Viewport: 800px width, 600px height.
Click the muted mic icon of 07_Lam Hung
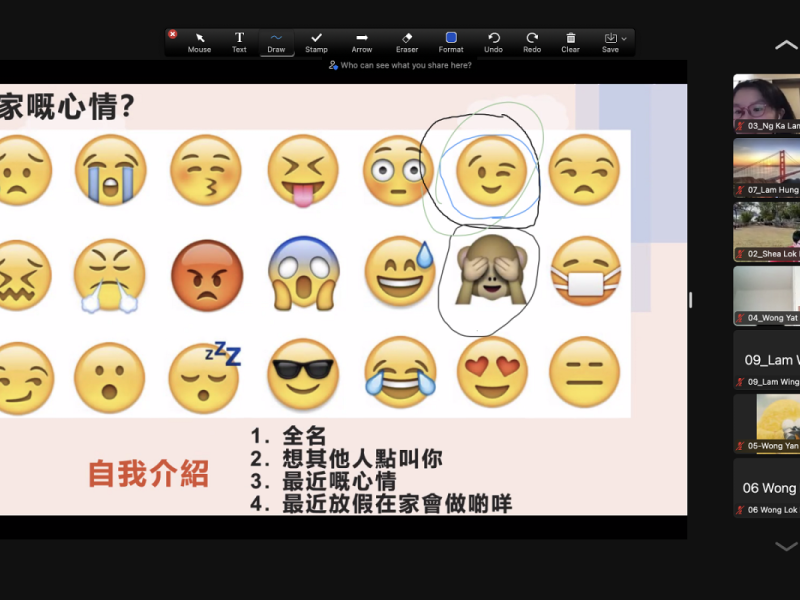[740, 190]
